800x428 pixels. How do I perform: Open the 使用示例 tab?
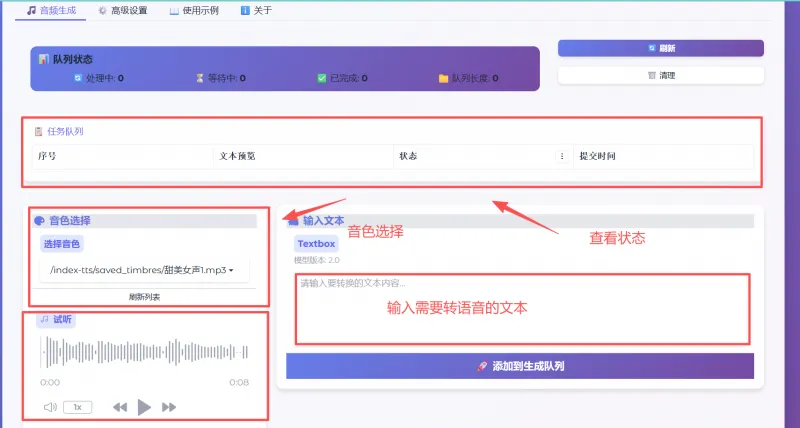194,10
